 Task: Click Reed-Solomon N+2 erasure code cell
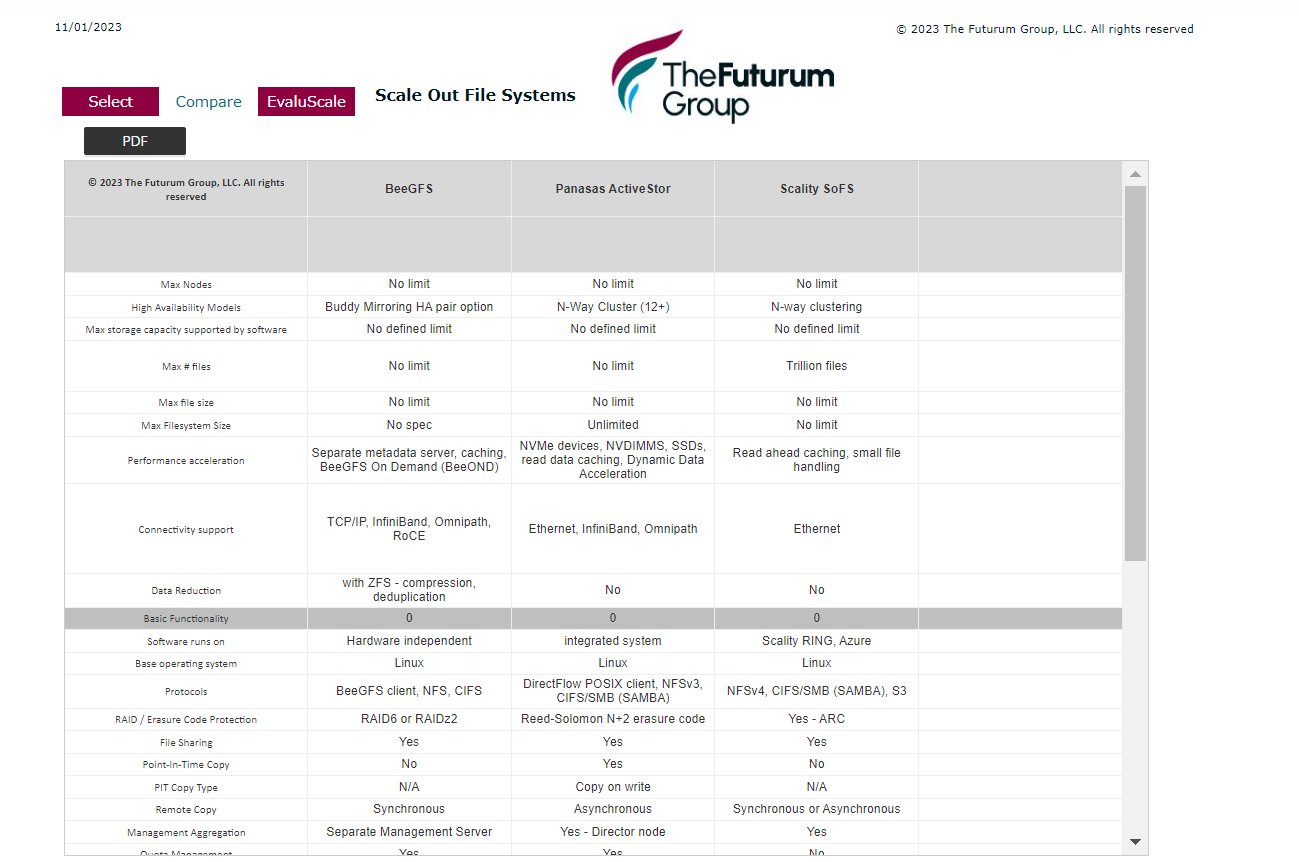coord(613,719)
